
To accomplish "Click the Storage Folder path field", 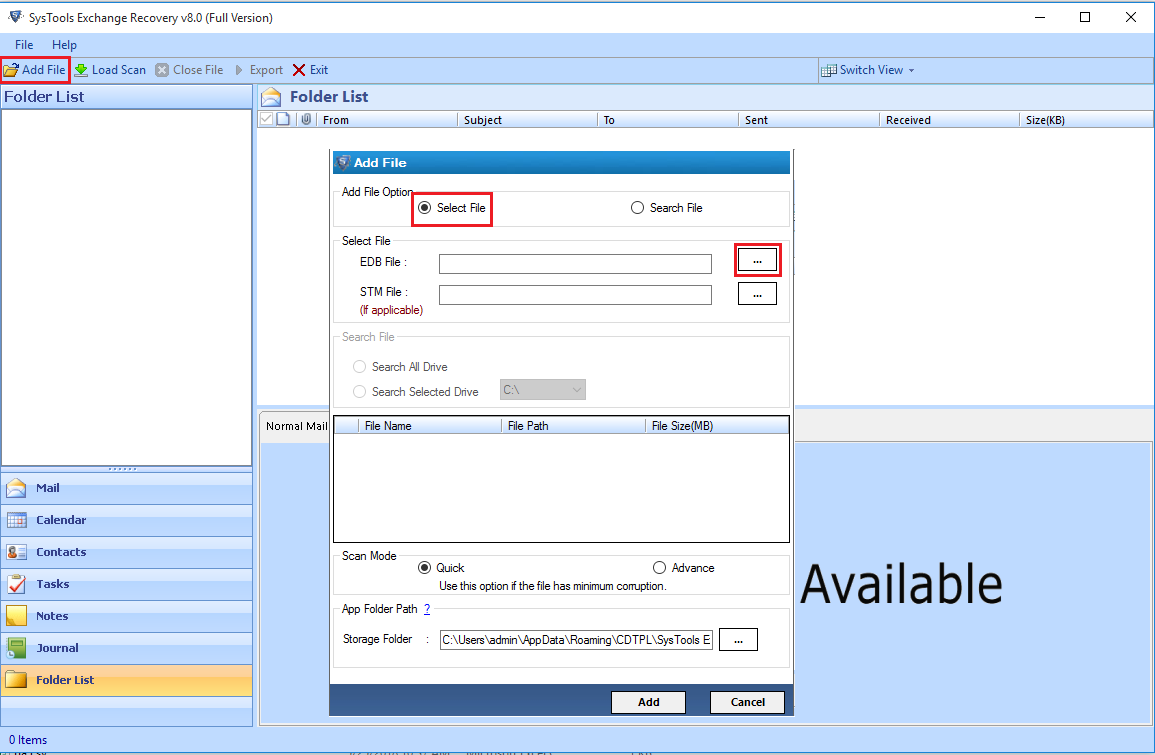I will 576,640.
